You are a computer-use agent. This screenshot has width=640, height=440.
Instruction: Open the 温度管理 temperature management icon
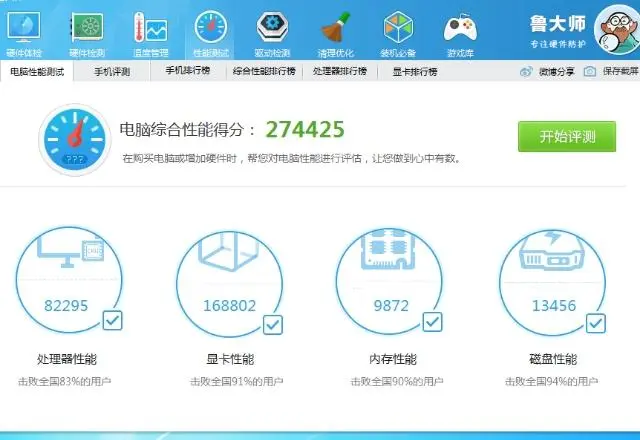(150, 27)
